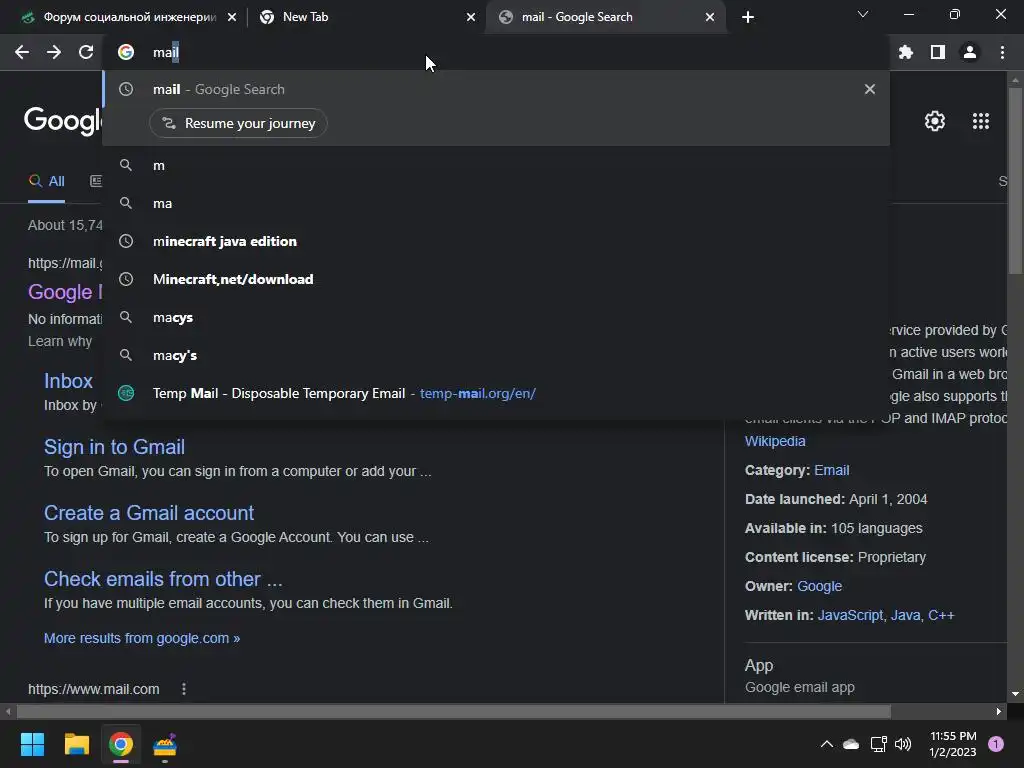Open the Temp Mail temp-mail.org suggestion
This screenshot has height=768, width=1024.
[x=496, y=393]
